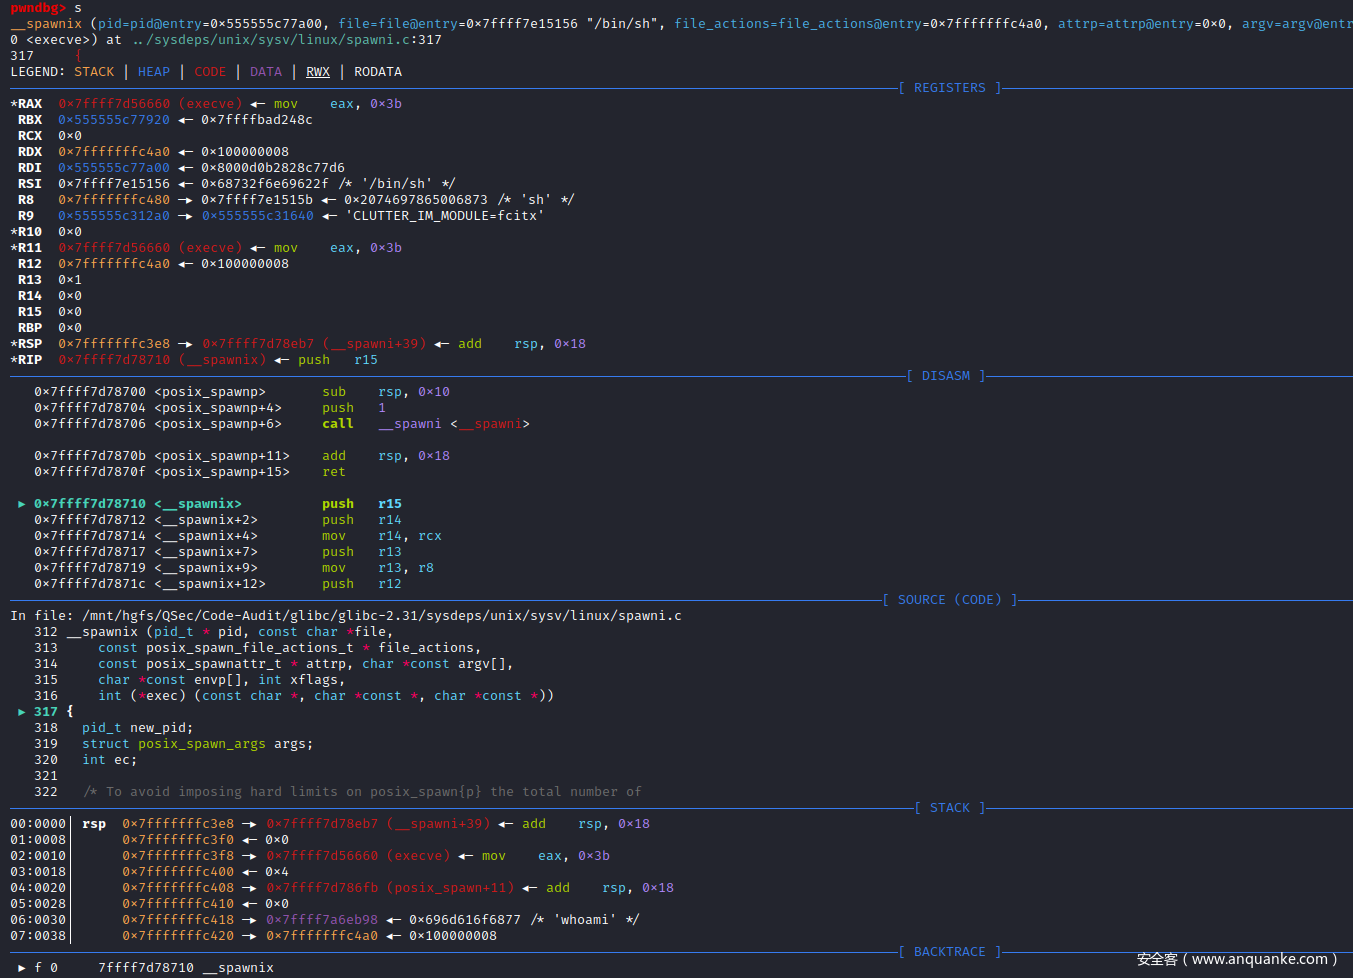The image size is (1353, 978).
Task: Select the RODATA legend label
Action: tap(378, 72)
